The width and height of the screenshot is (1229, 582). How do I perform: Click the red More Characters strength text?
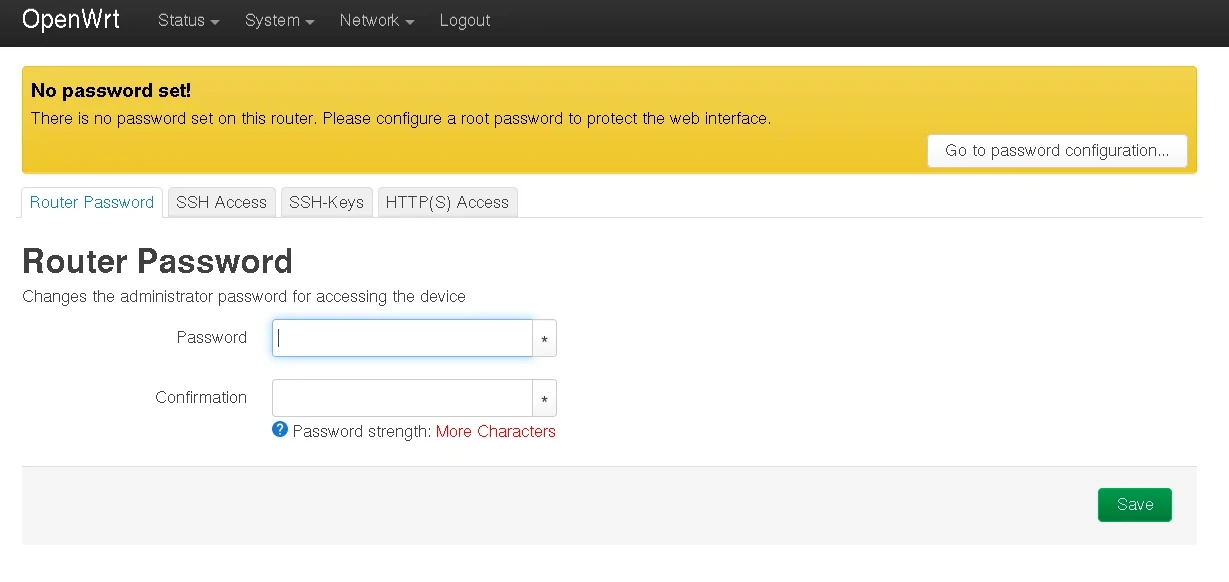tap(495, 432)
